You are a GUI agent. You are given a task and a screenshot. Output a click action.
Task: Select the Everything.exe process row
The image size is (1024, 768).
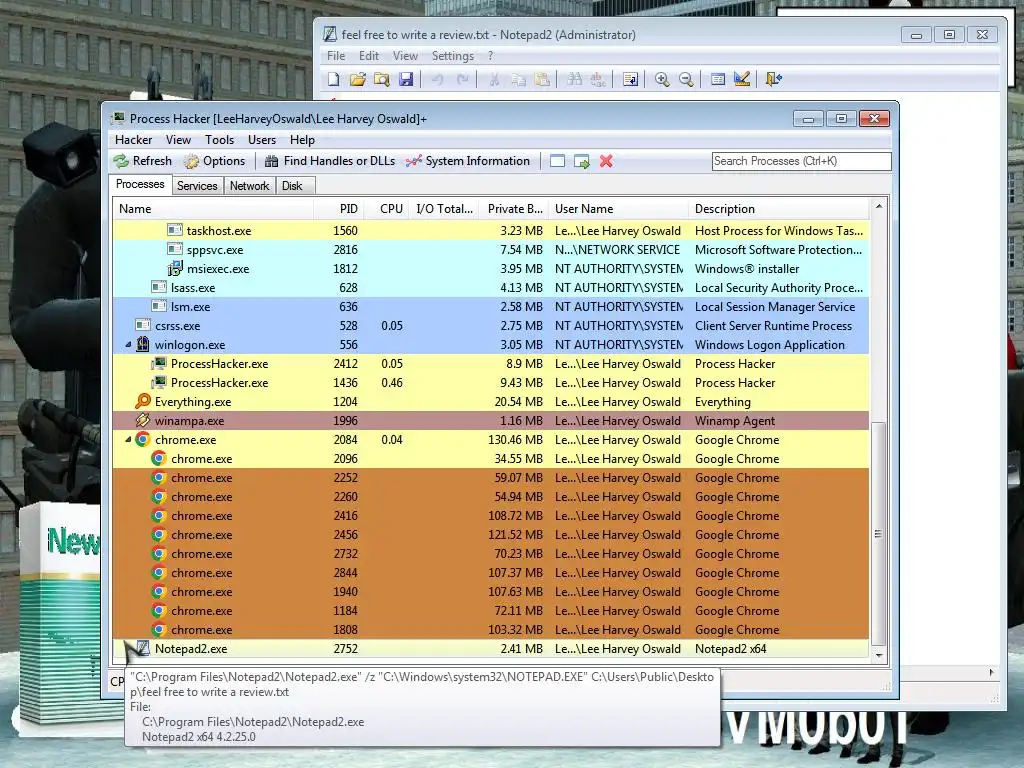(x=490, y=402)
